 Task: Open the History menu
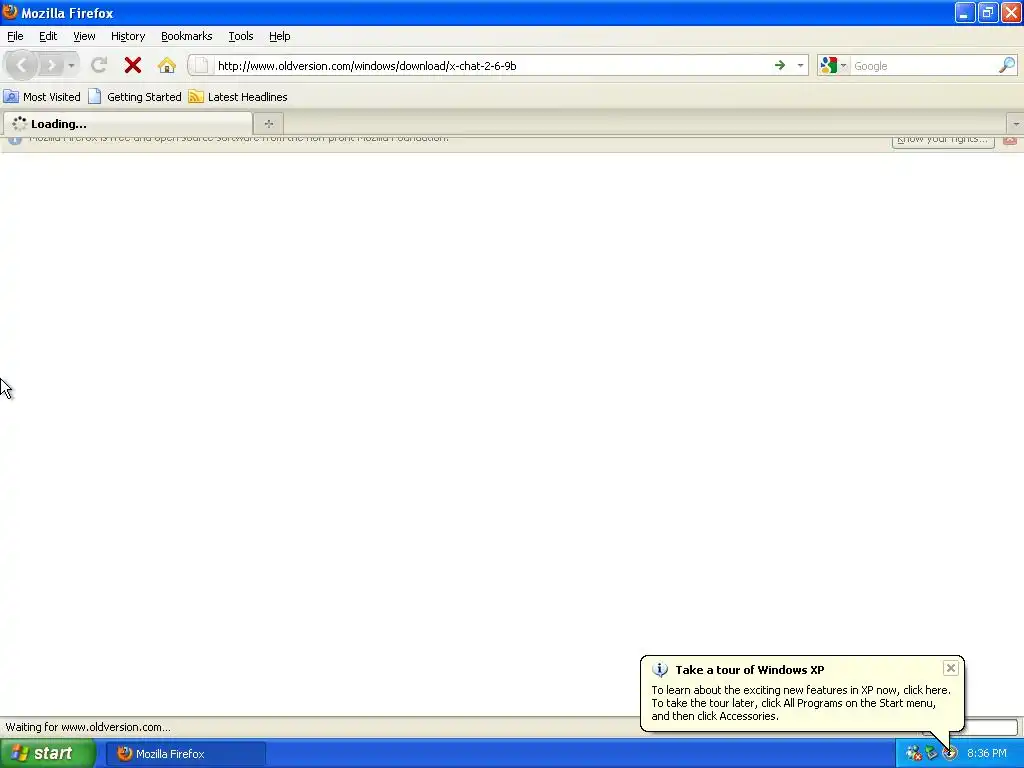pos(128,37)
